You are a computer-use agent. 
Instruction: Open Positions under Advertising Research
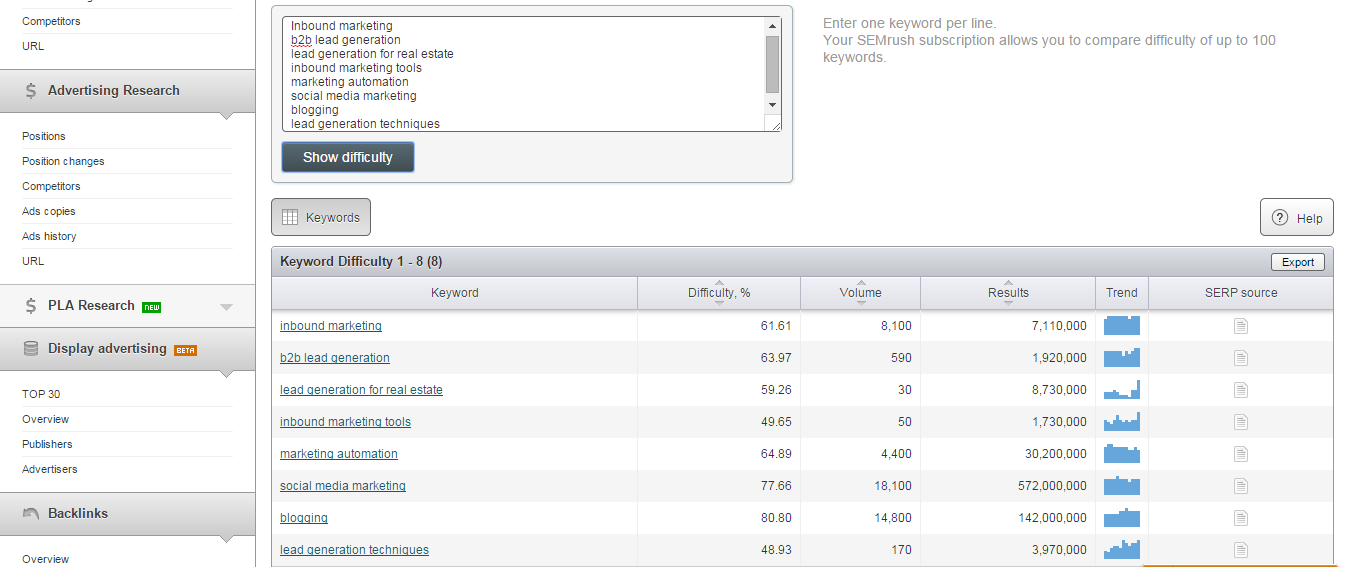(x=44, y=136)
